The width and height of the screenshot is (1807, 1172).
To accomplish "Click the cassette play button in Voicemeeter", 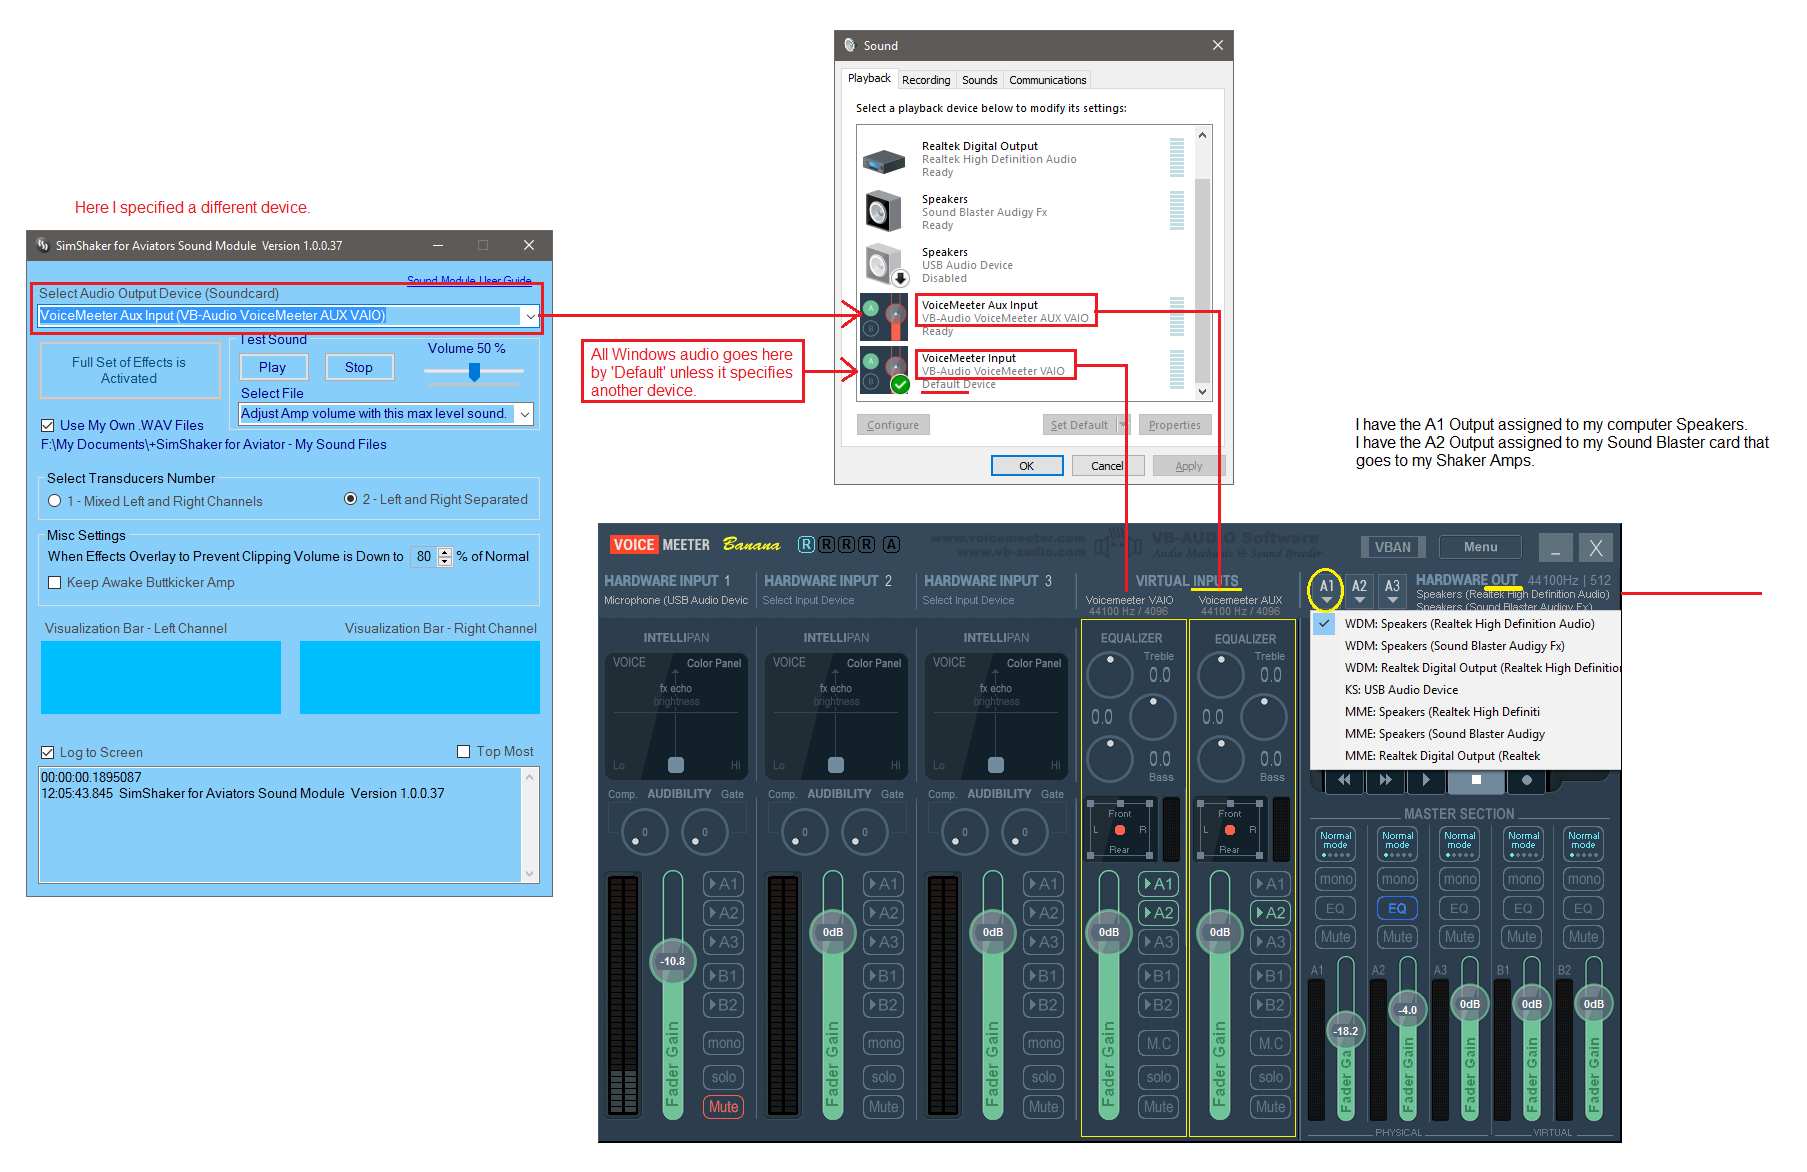I will [x=1426, y=780].
